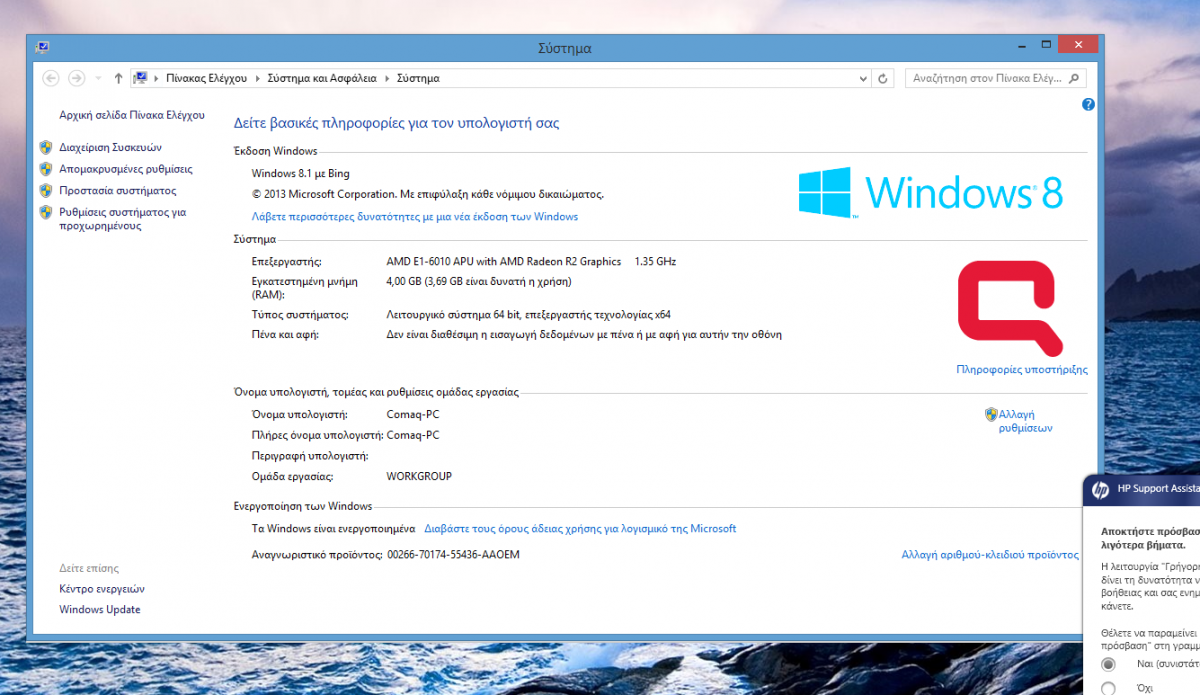Open help with the blue question mark
This screenshot has width=1200, height=695.
[1088, 104]
